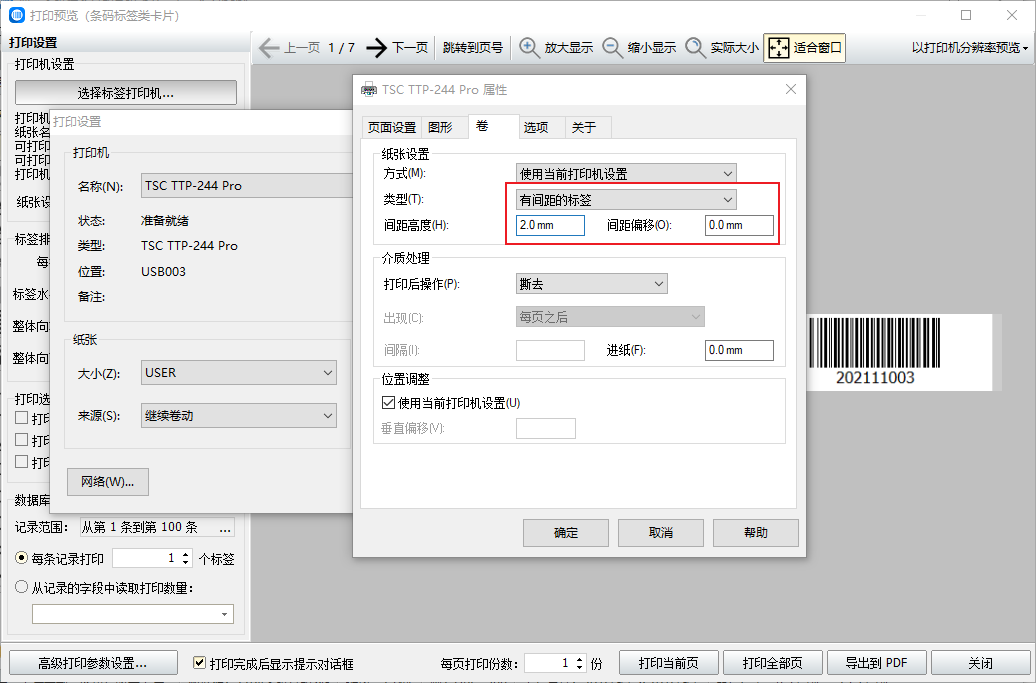Click 关闭 button at bottom
The height and width of the screenshot is (683, 1036).
980,663
